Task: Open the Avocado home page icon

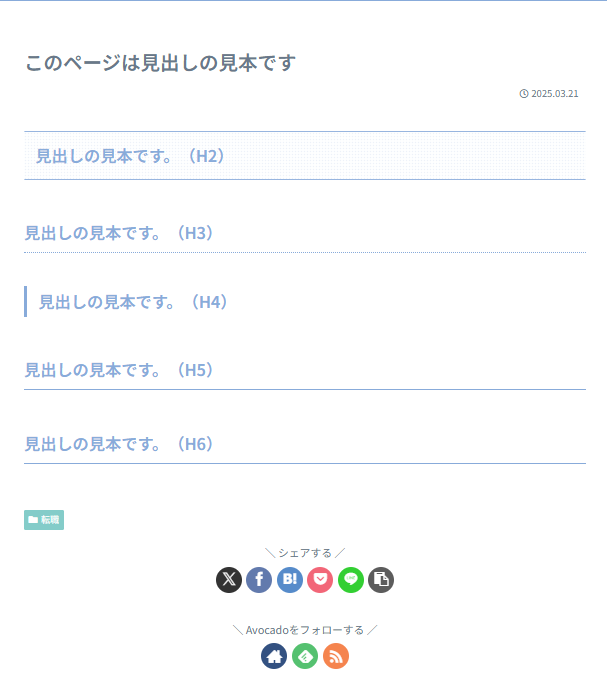Action: 274,656
